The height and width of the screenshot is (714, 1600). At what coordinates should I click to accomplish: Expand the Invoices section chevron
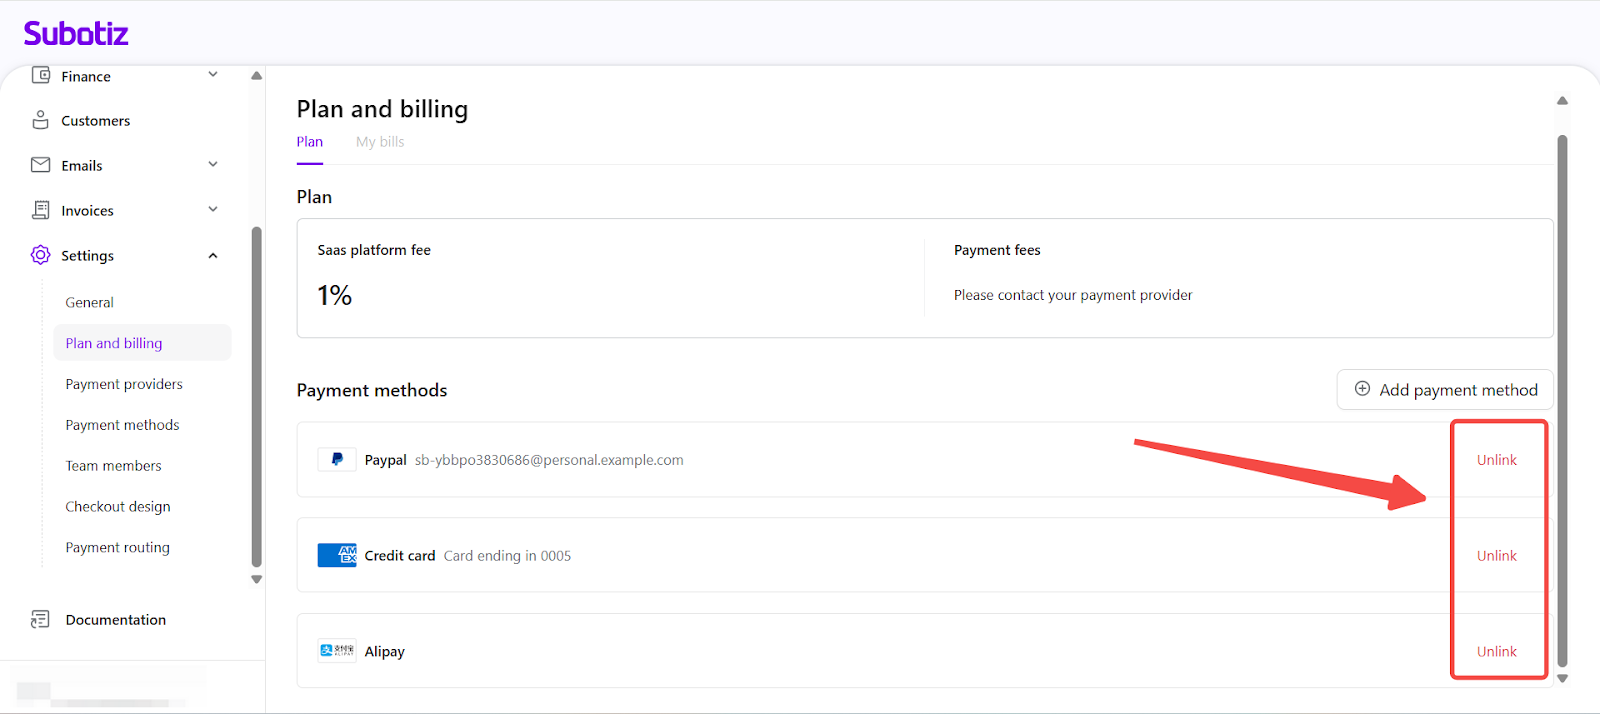point(213,210)
